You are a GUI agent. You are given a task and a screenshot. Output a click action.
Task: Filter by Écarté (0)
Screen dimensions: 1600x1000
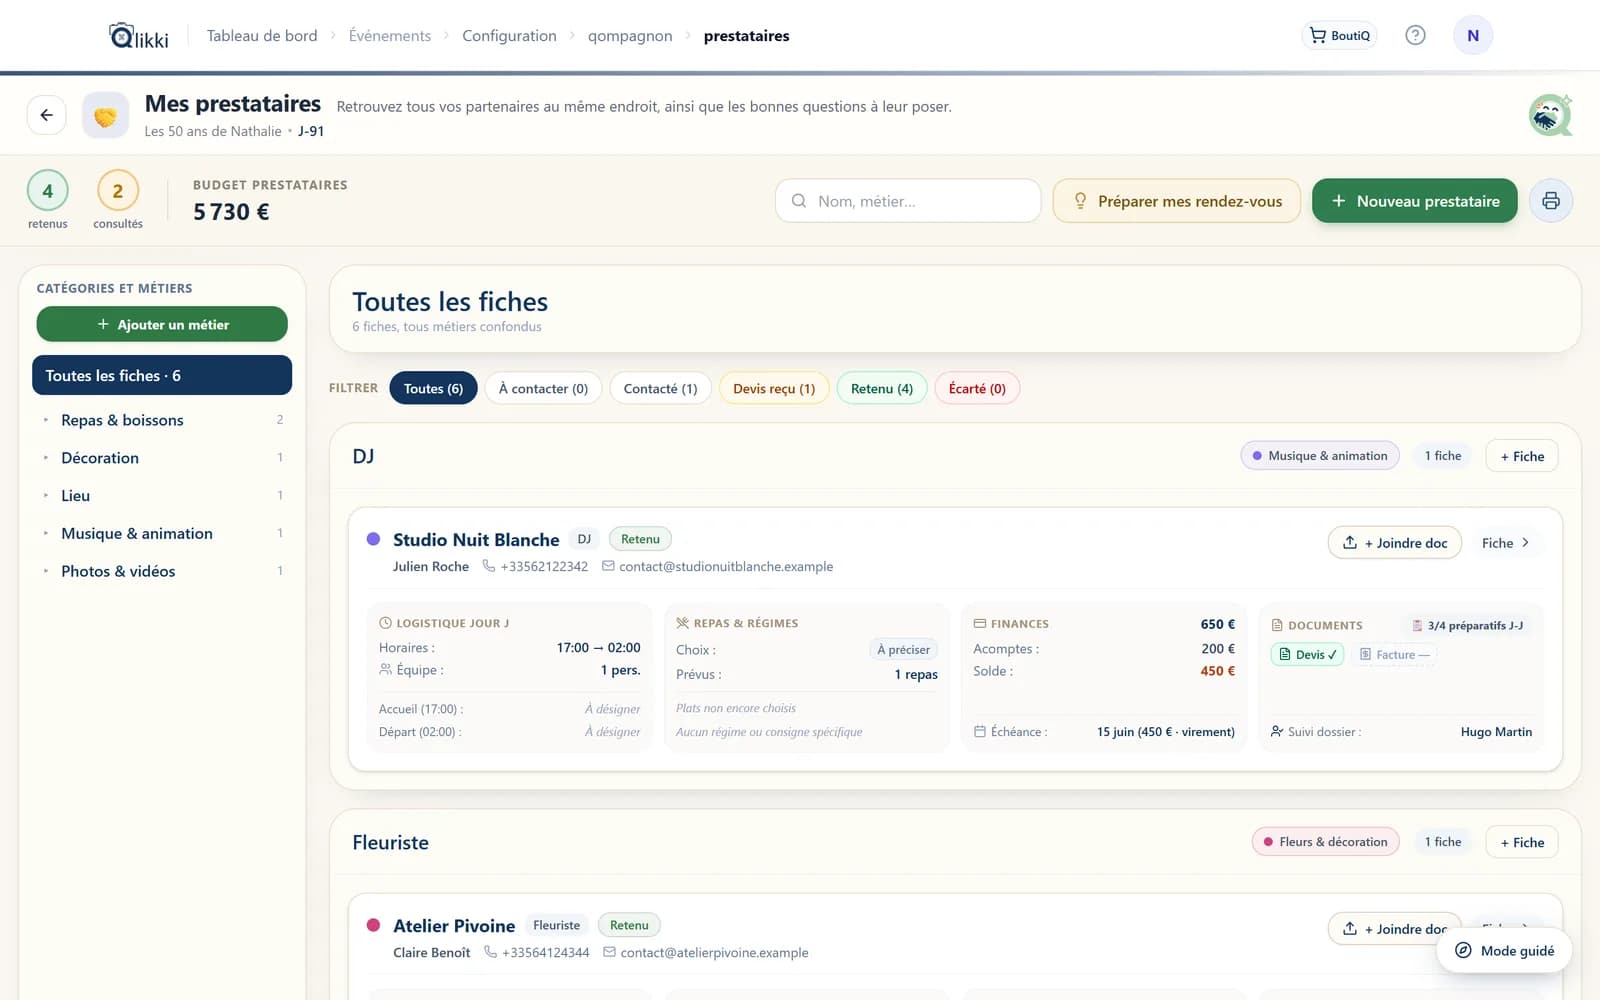(x=977, y=388)
